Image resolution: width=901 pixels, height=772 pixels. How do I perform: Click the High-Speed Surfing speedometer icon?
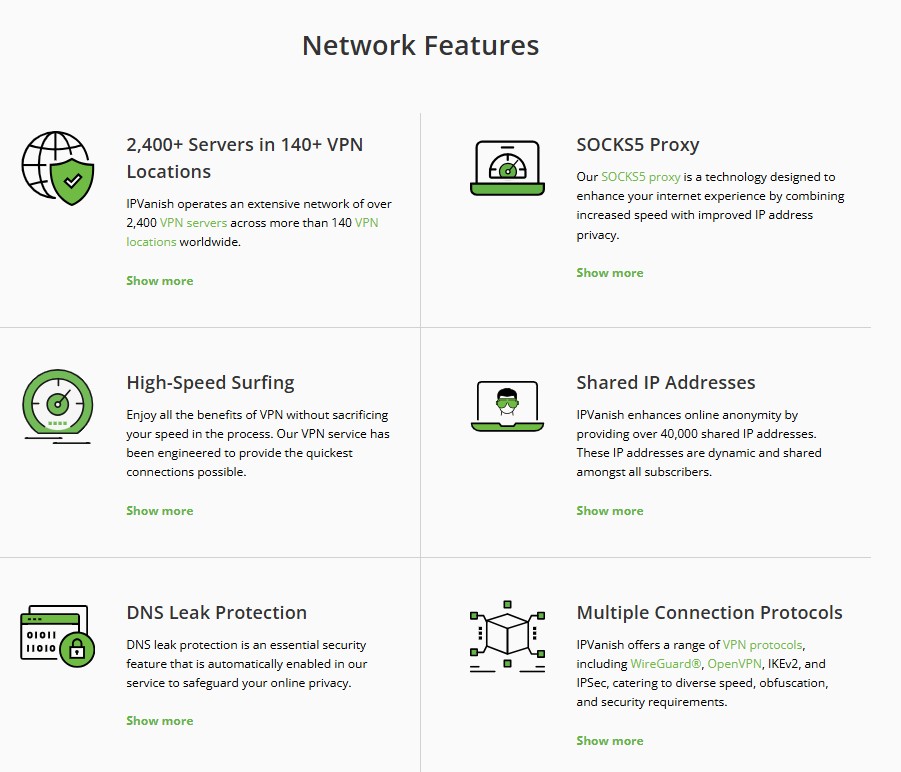pos(57,404)
